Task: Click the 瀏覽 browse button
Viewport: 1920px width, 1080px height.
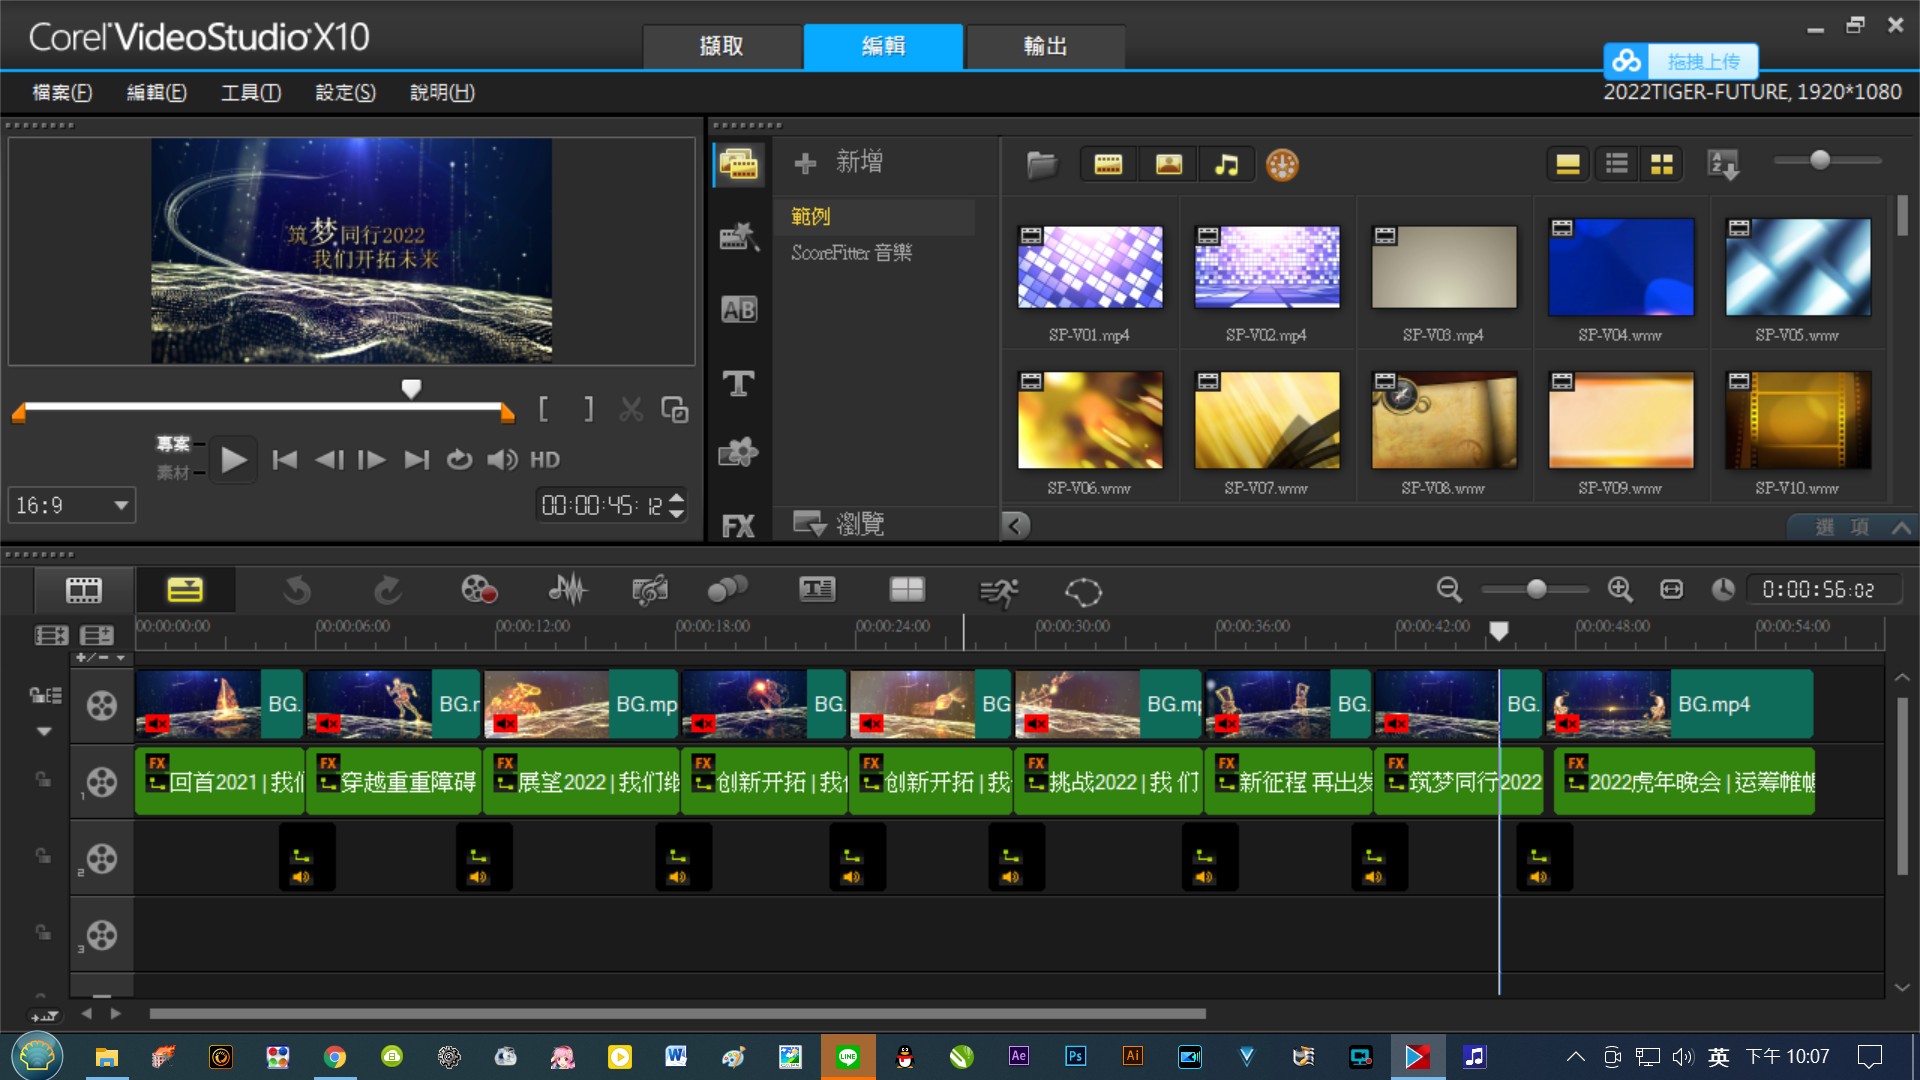Action: tap(838, 523)
